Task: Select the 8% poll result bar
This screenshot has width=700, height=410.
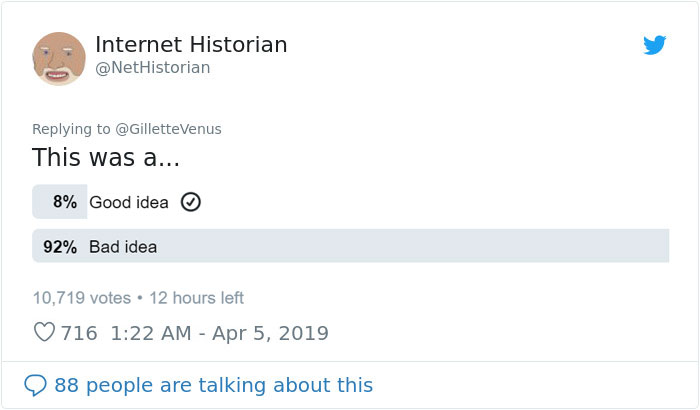Action: point(59,202)
